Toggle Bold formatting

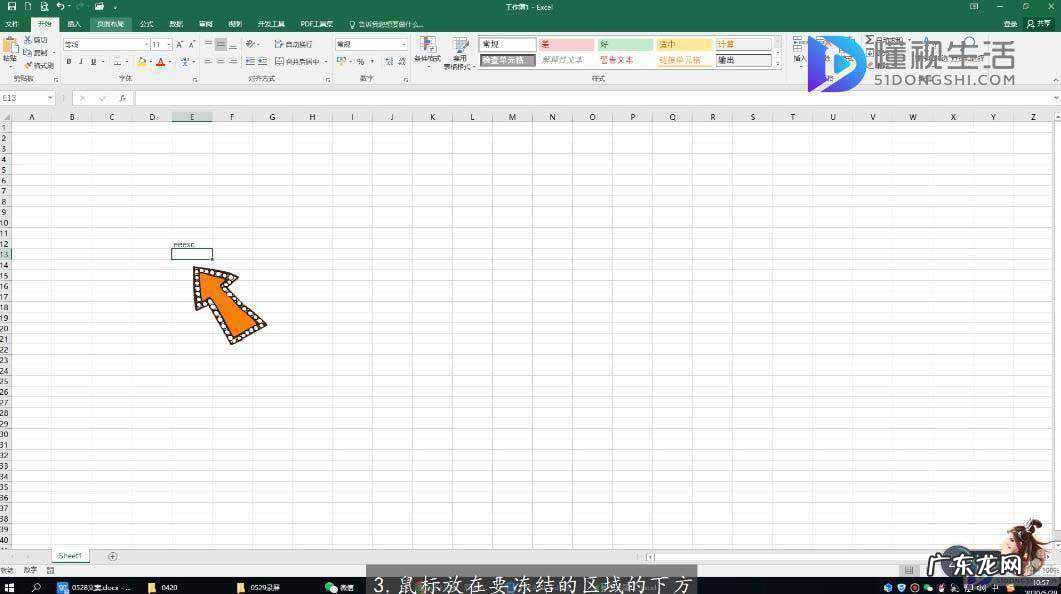(x=69, y=62)
